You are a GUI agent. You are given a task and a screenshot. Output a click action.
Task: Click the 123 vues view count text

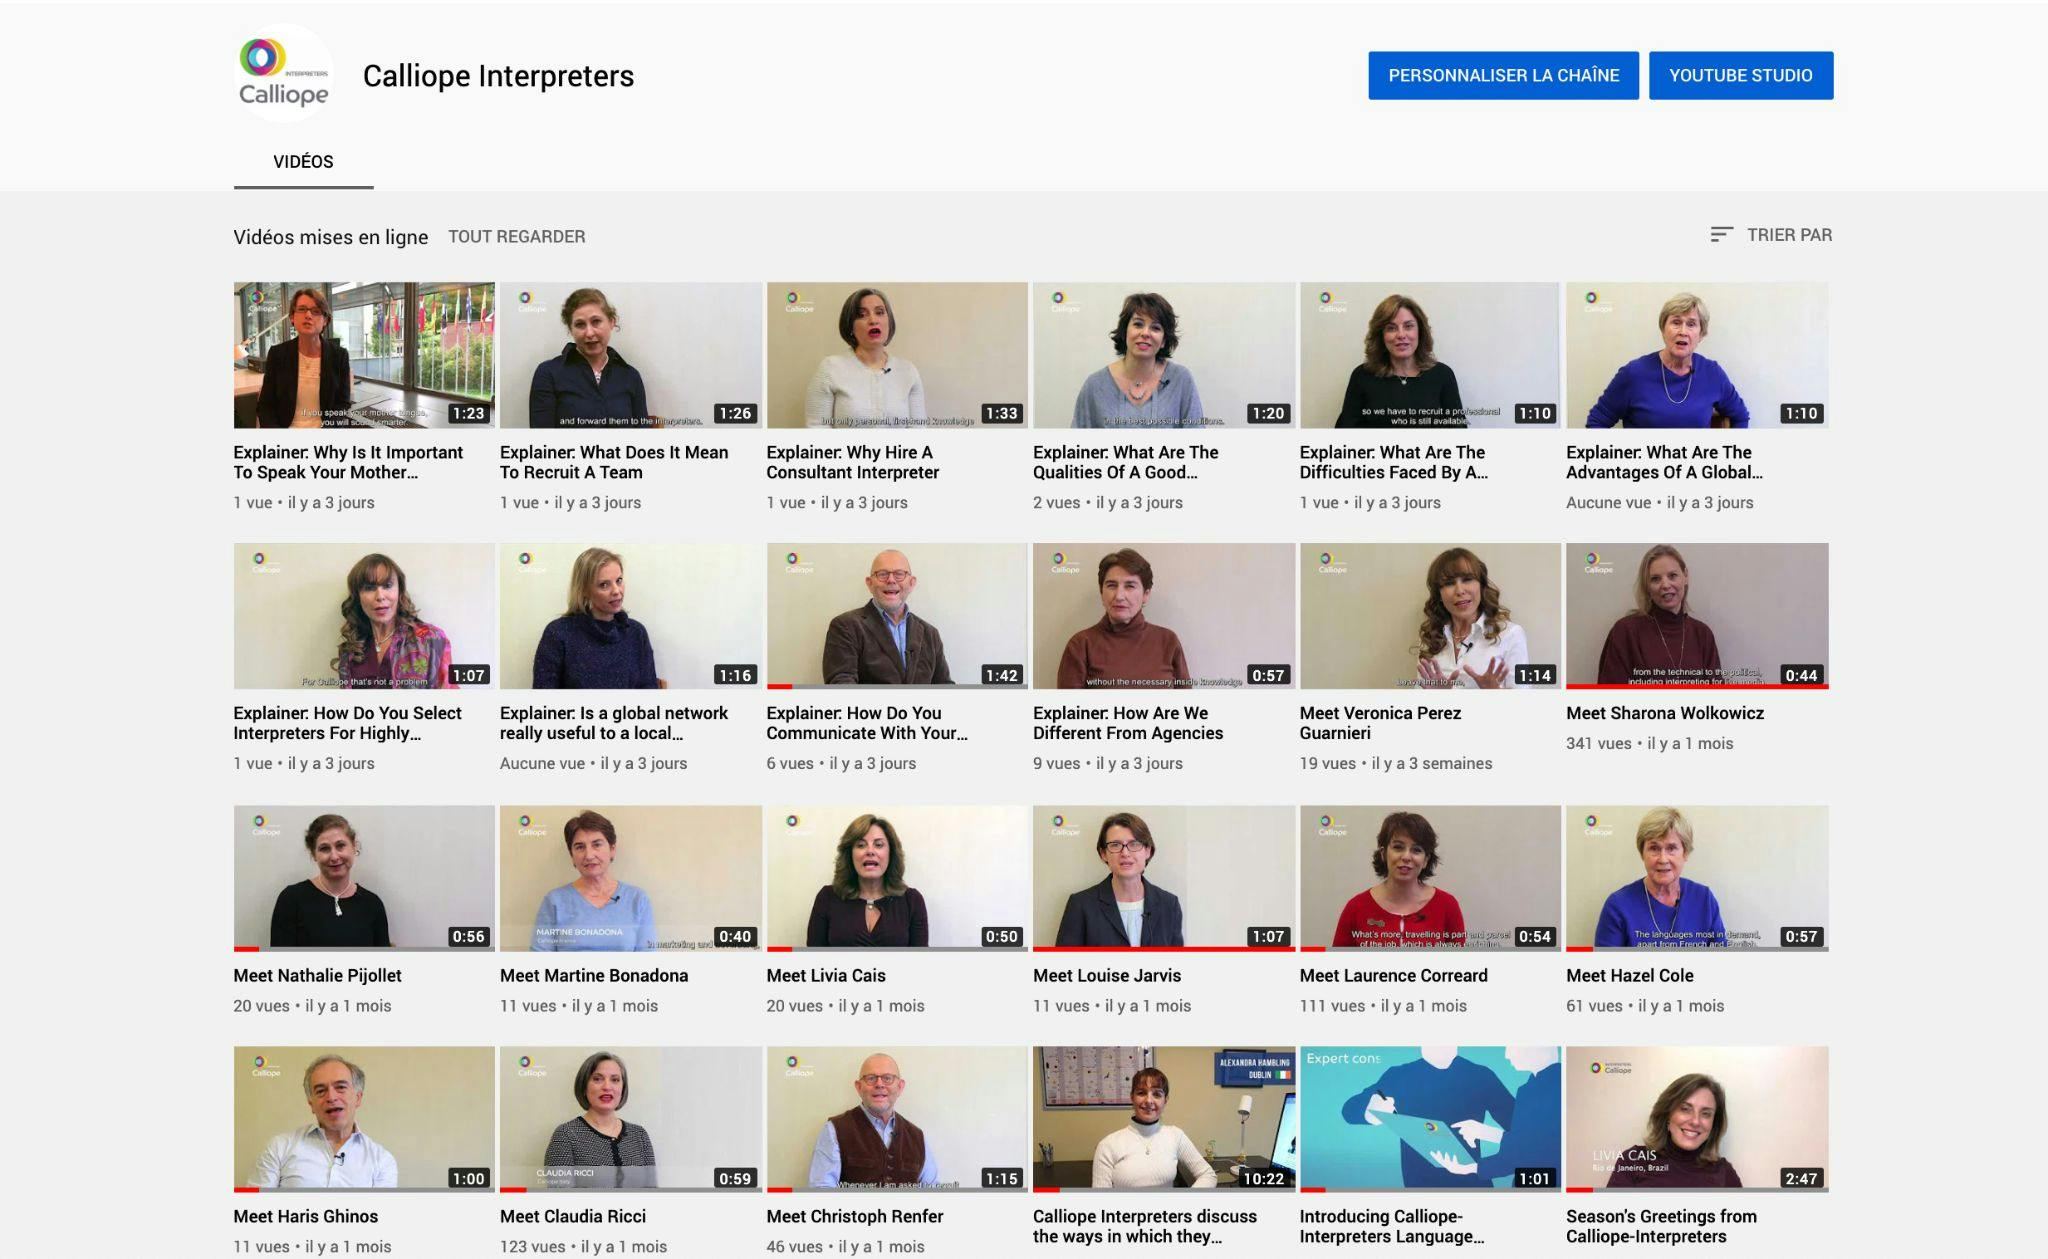533,1247
